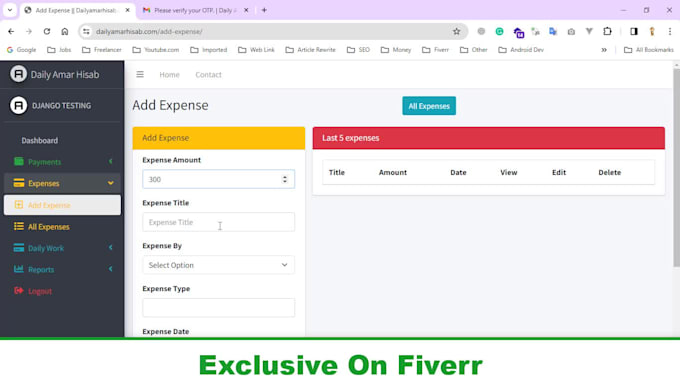Open the Extensions puzzle icon
Viewport: 680px width, 383px height.
pyautogui.click(x=607, y=31)
